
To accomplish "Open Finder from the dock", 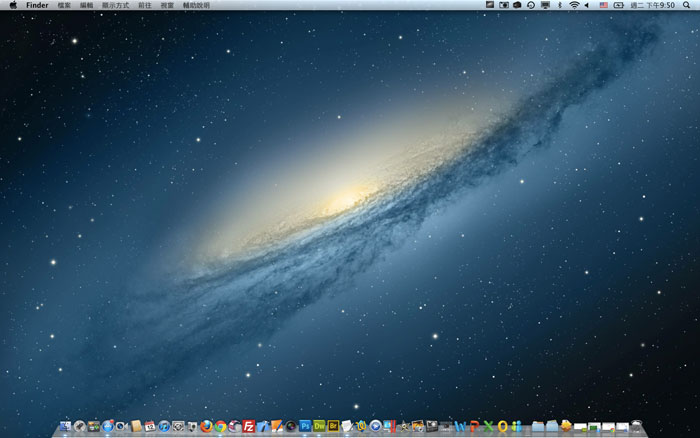I will point(66,426).
